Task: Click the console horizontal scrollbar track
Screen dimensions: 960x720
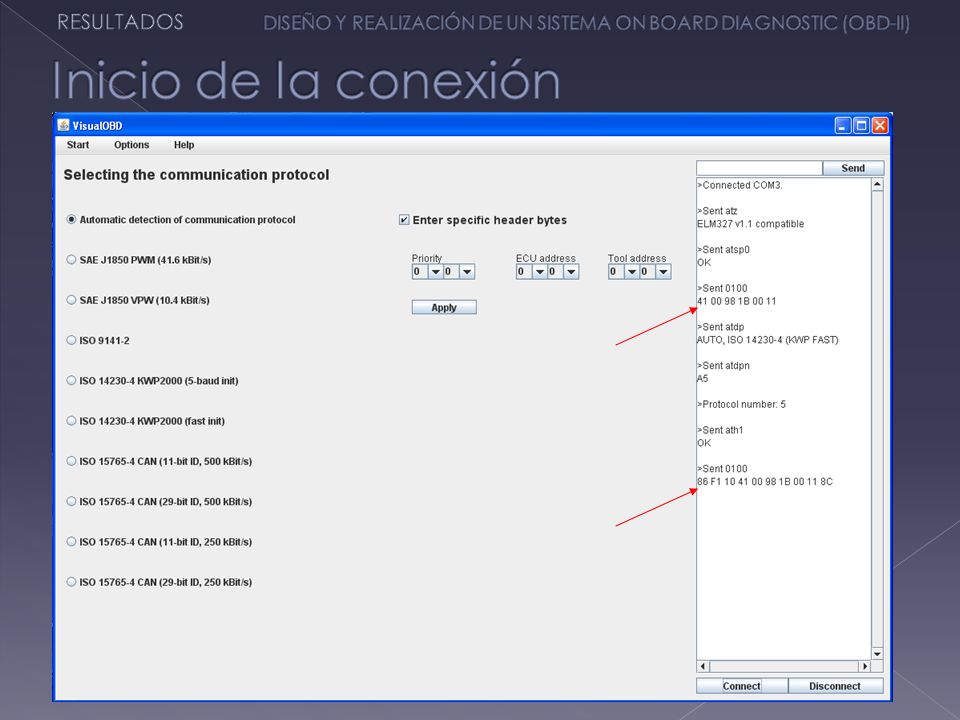Action: click(x=784, y=666)
